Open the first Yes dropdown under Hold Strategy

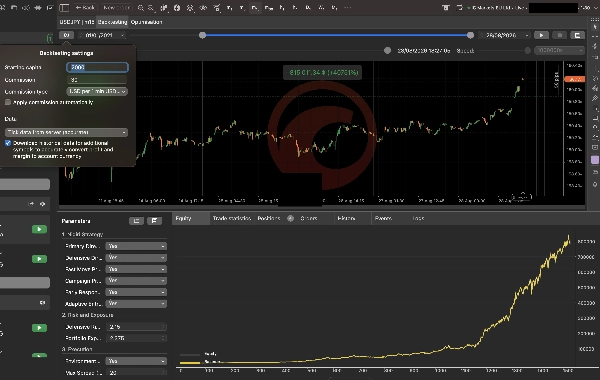click(136, 246)
